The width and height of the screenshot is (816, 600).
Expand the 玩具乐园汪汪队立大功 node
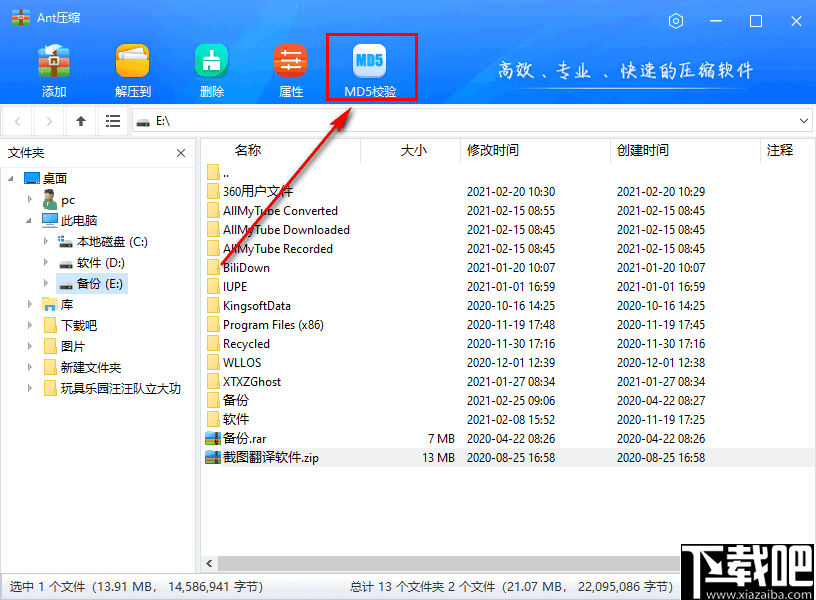tap(30, 388)
